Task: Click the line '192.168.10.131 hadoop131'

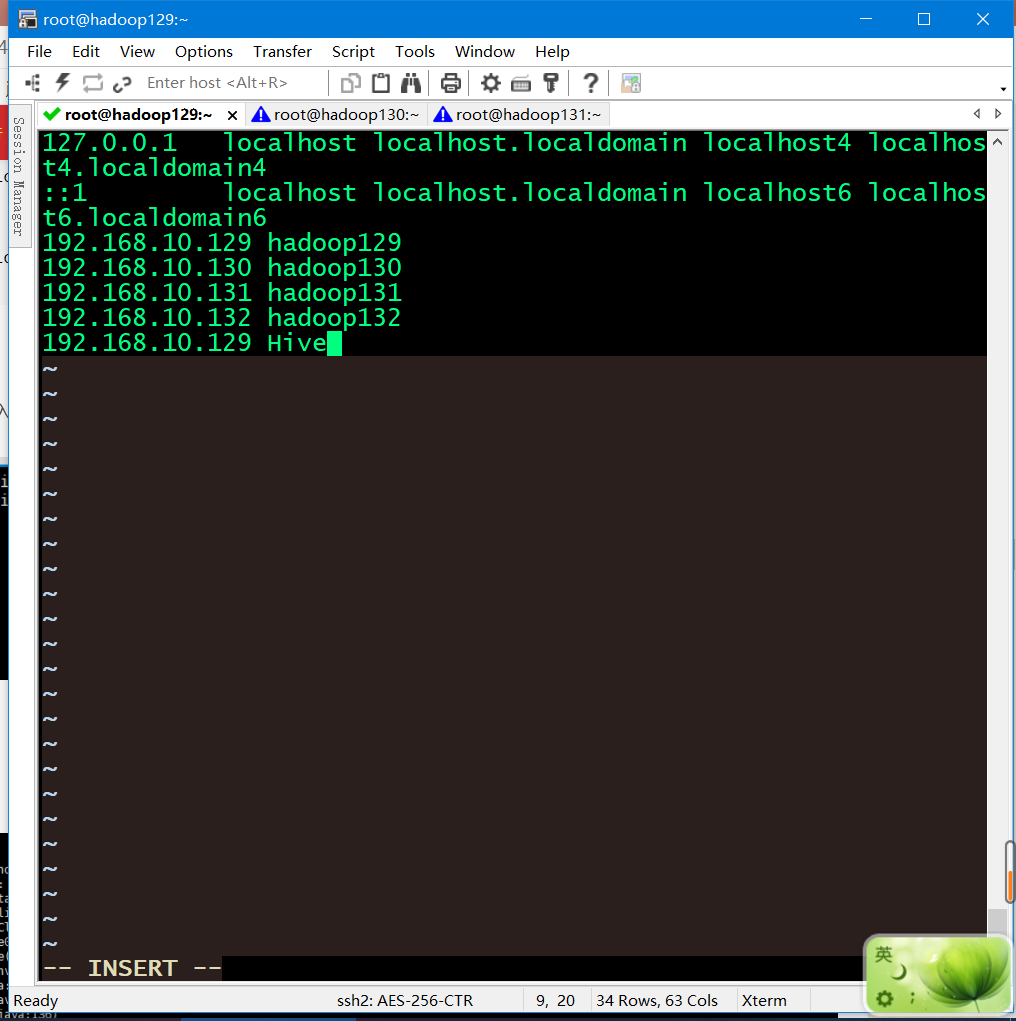Action: [221, 292]
